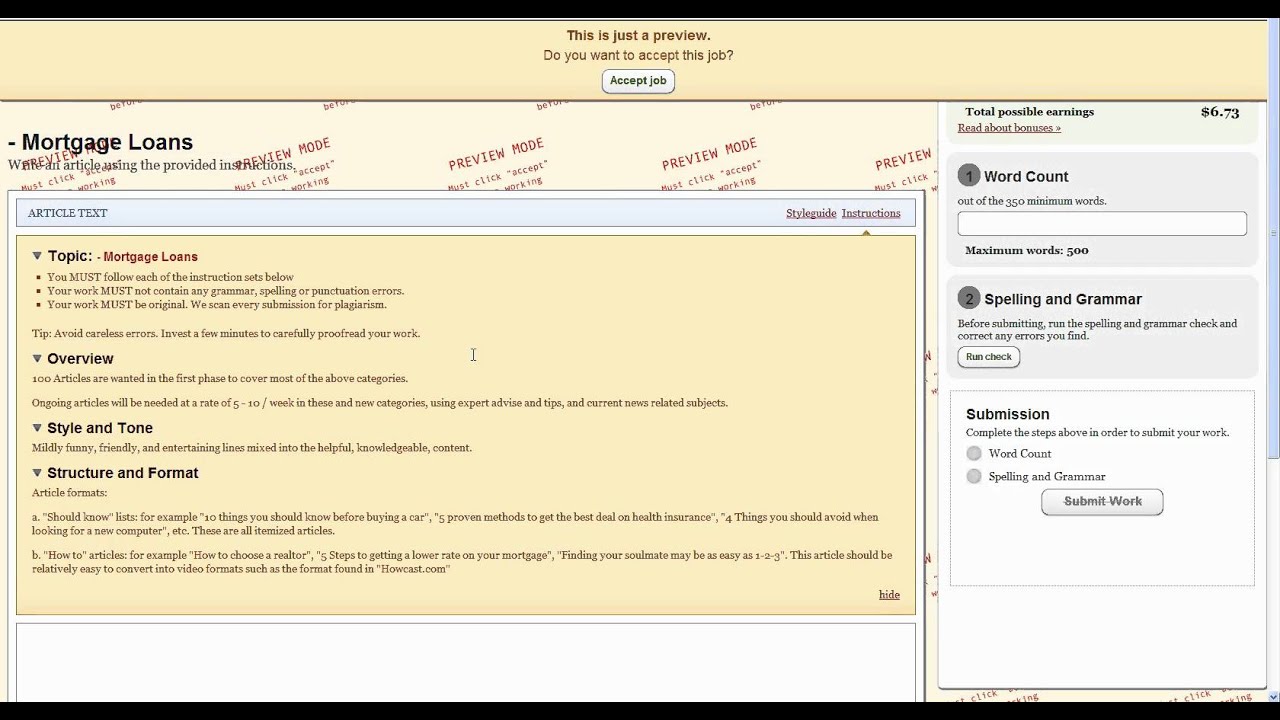Click the 'Submission' heading
The width and height of the screenshot is (1280, 720).
pos(1007,414)
